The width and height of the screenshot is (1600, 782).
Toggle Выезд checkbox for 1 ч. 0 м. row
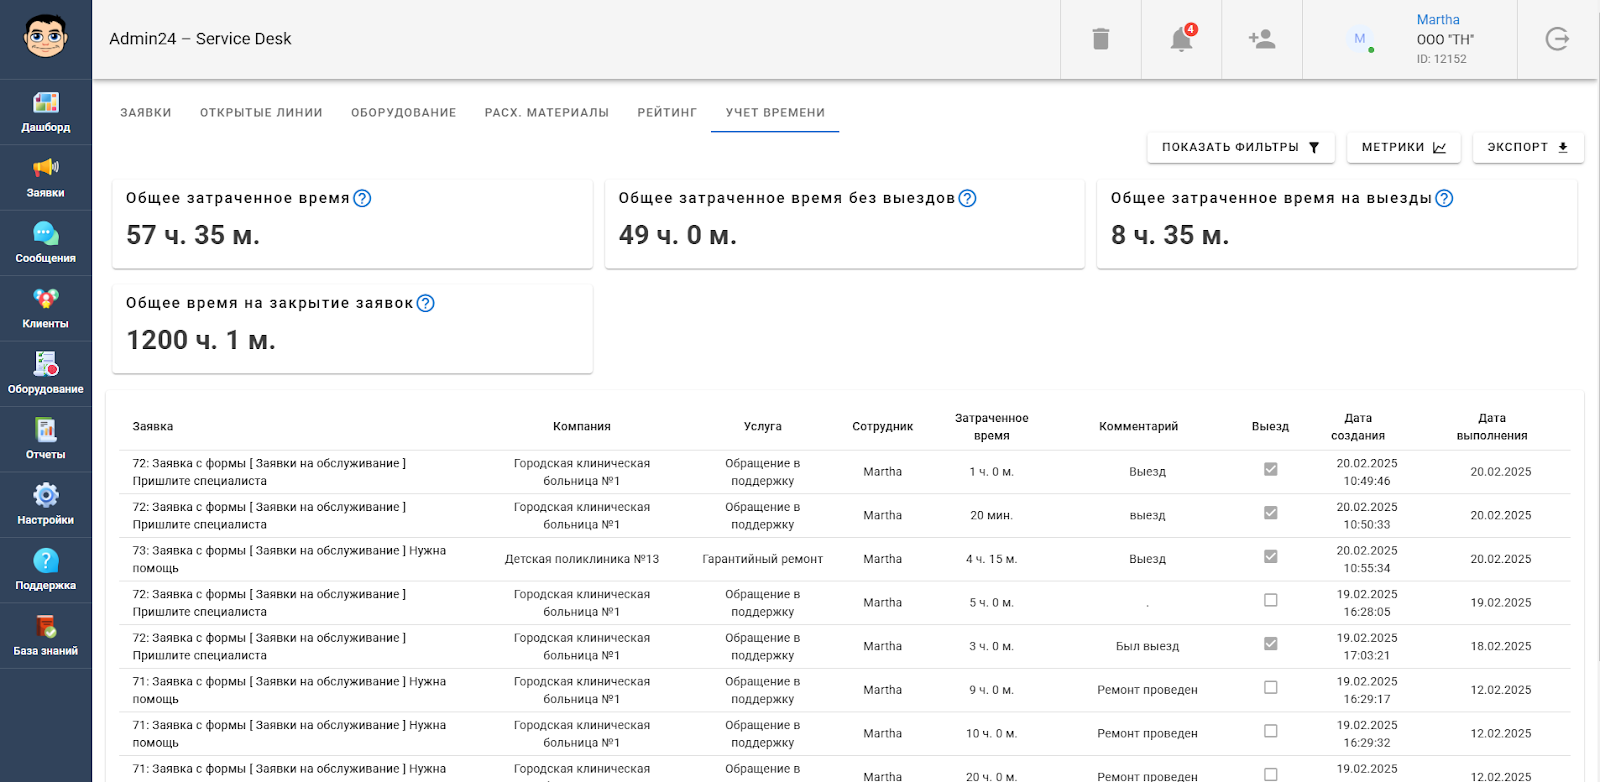click(1270, 469)
